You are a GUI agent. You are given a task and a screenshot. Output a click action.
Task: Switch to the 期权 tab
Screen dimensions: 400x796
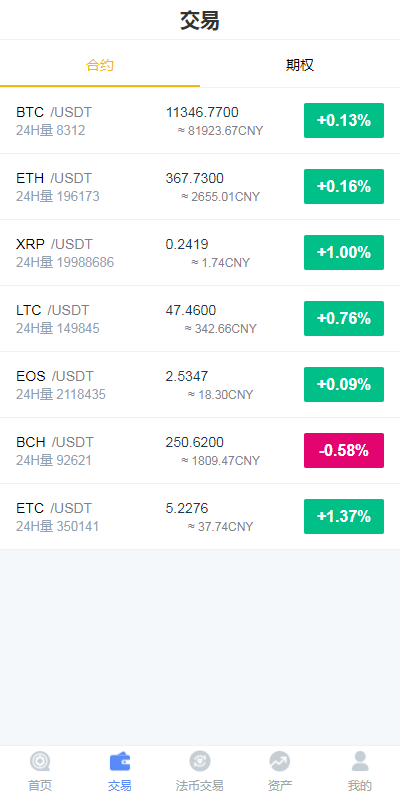click(x=300, y=65)
